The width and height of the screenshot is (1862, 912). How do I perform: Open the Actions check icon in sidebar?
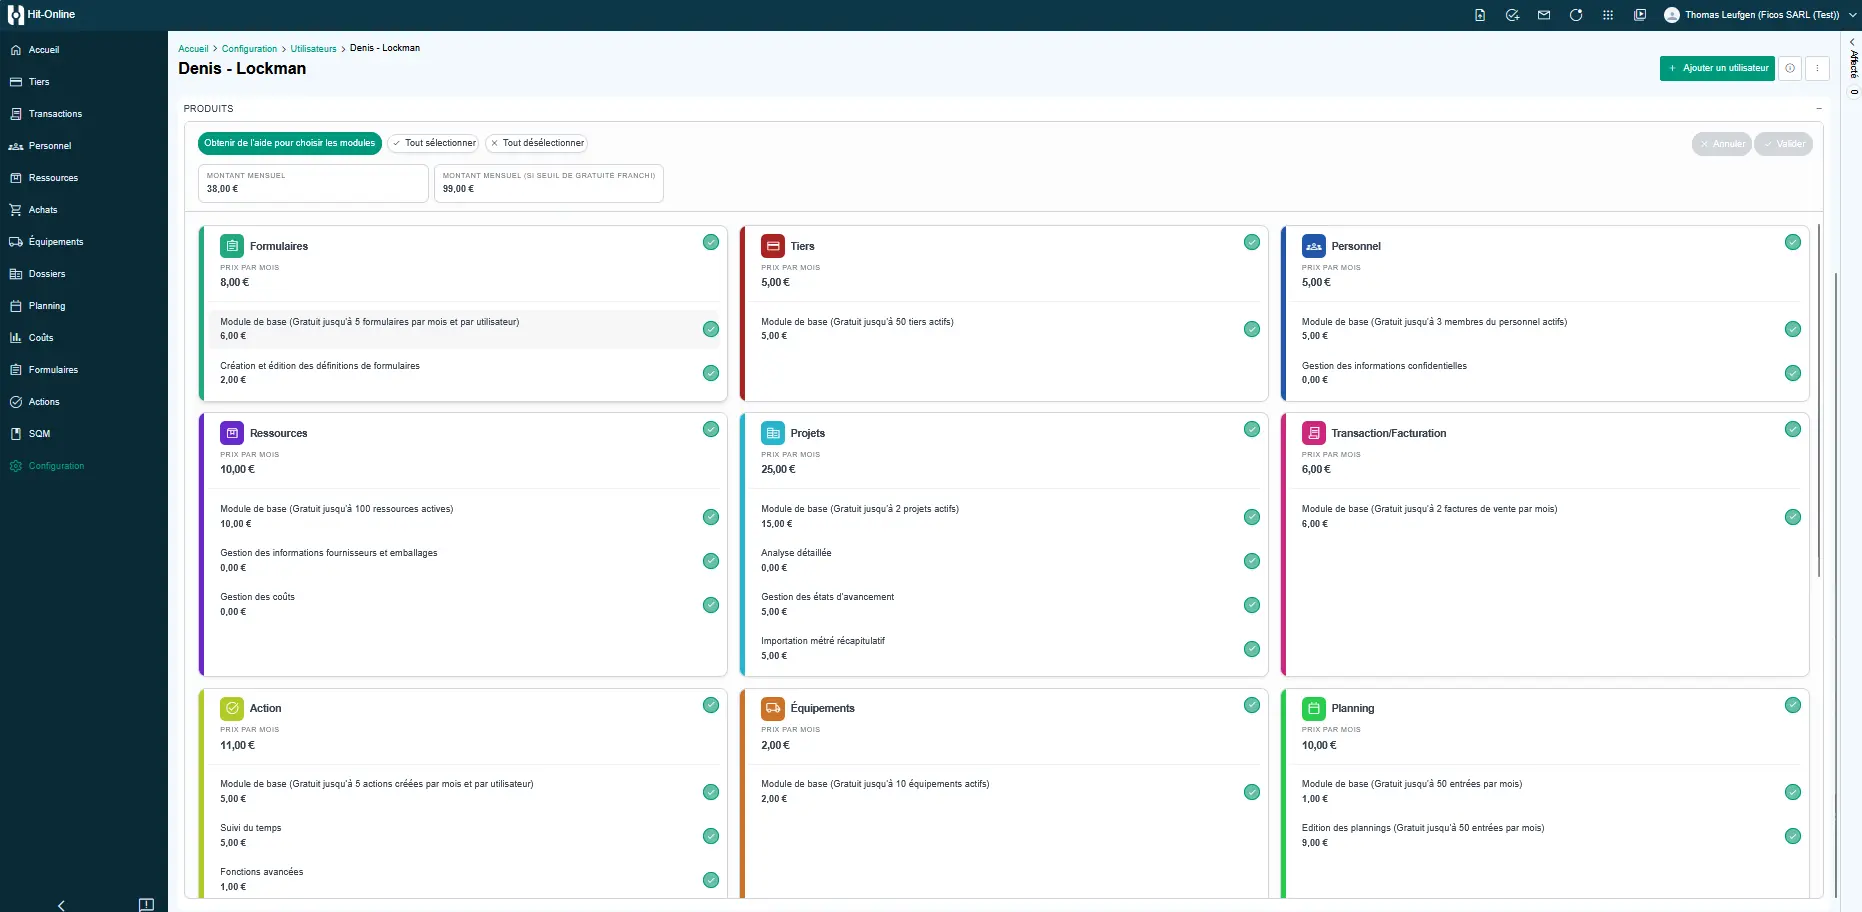(x=16, y=402)
